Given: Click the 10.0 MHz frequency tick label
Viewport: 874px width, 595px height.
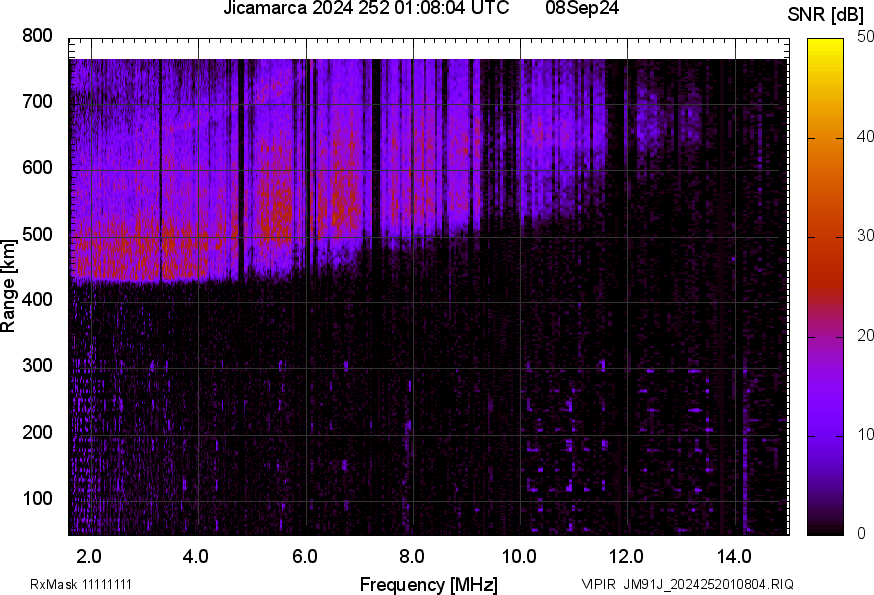Looking at the screenshot, I should coord(519,555).
